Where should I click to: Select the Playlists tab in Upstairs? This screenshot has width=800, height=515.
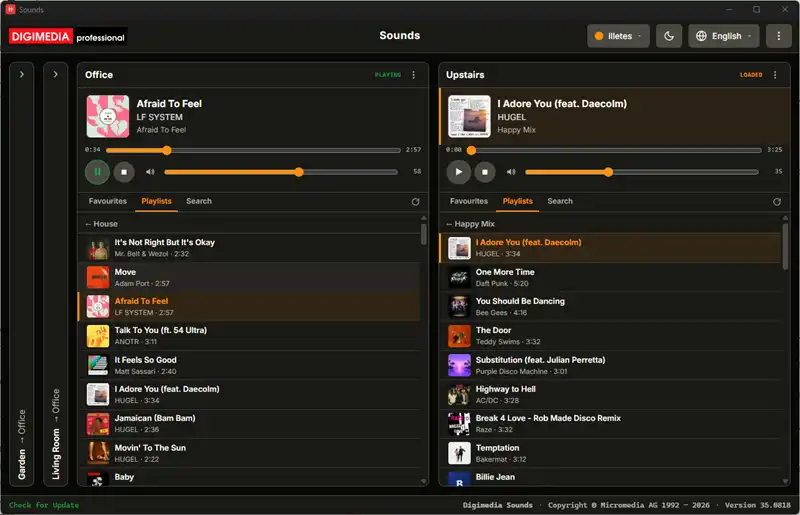coord(517,201)
